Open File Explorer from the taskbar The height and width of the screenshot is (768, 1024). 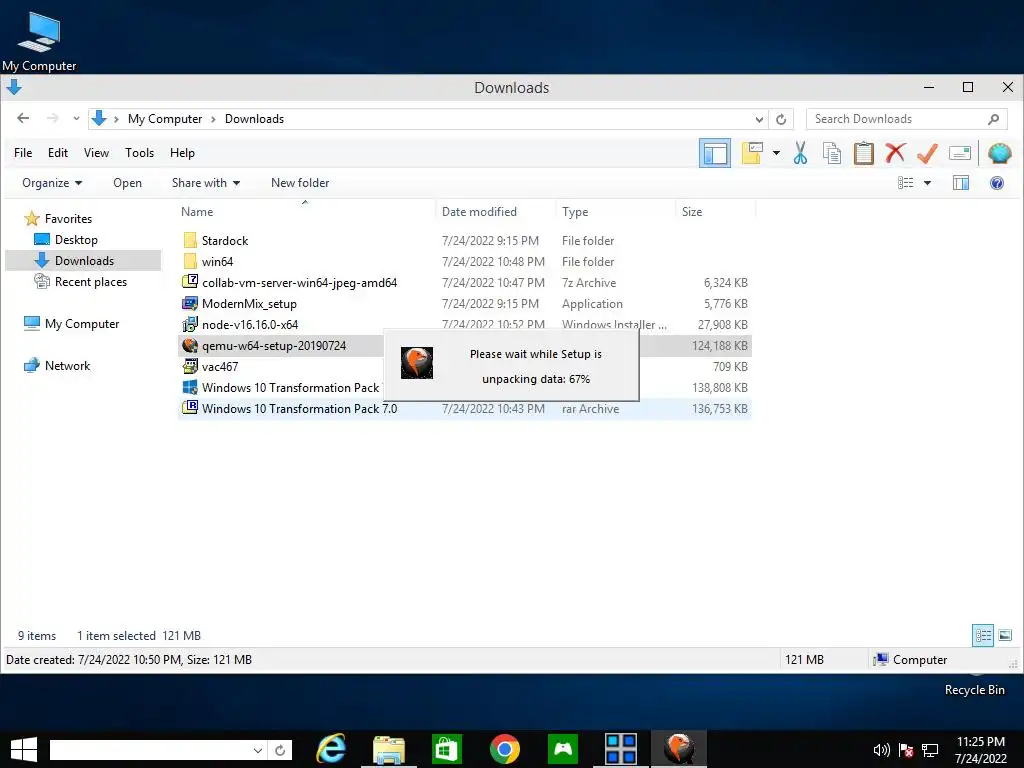(x=389, y=749)
